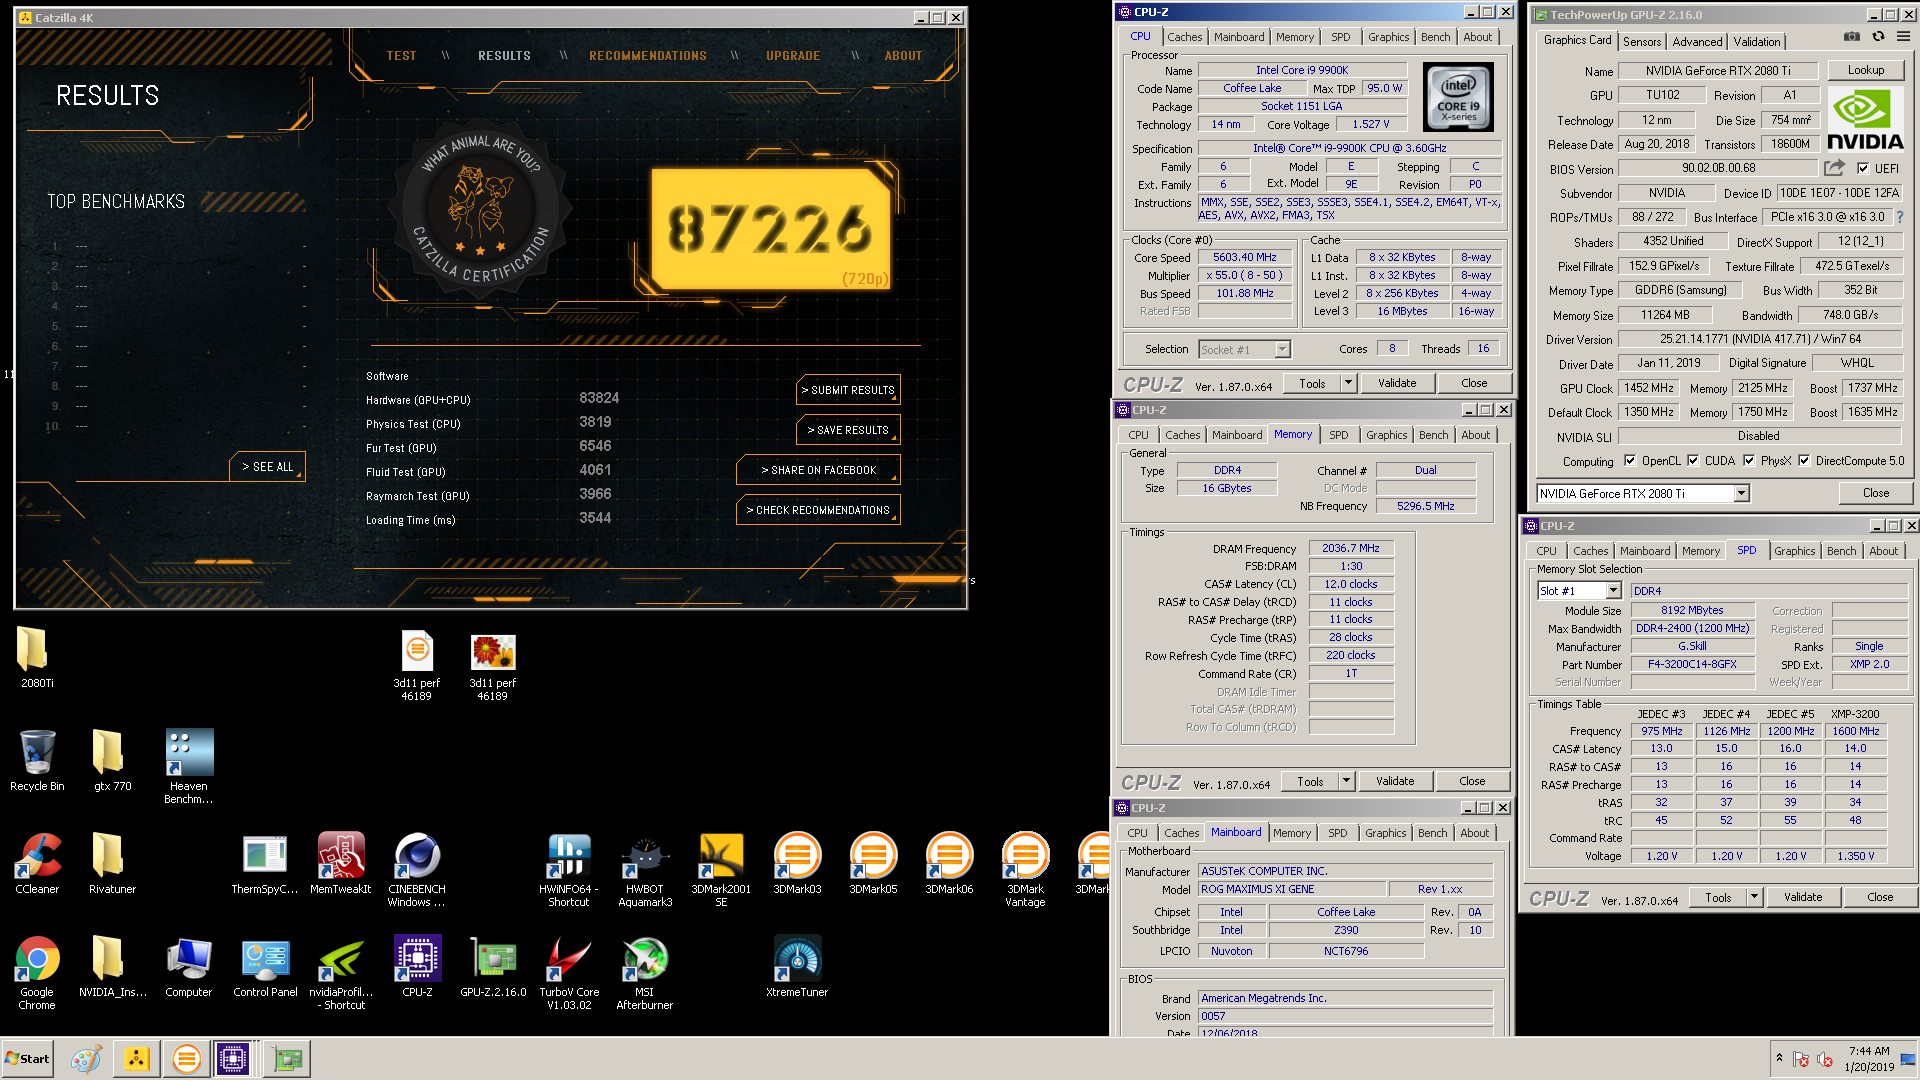Toggle the UEFI checkbox in GPU-Z
1920x1080 pixels.
click(x=1862, y=168)
